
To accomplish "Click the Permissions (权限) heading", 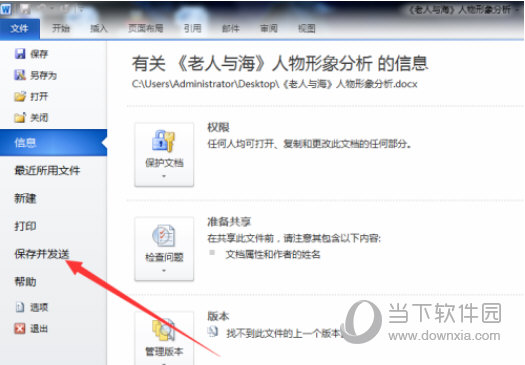I will coord(218,127).
